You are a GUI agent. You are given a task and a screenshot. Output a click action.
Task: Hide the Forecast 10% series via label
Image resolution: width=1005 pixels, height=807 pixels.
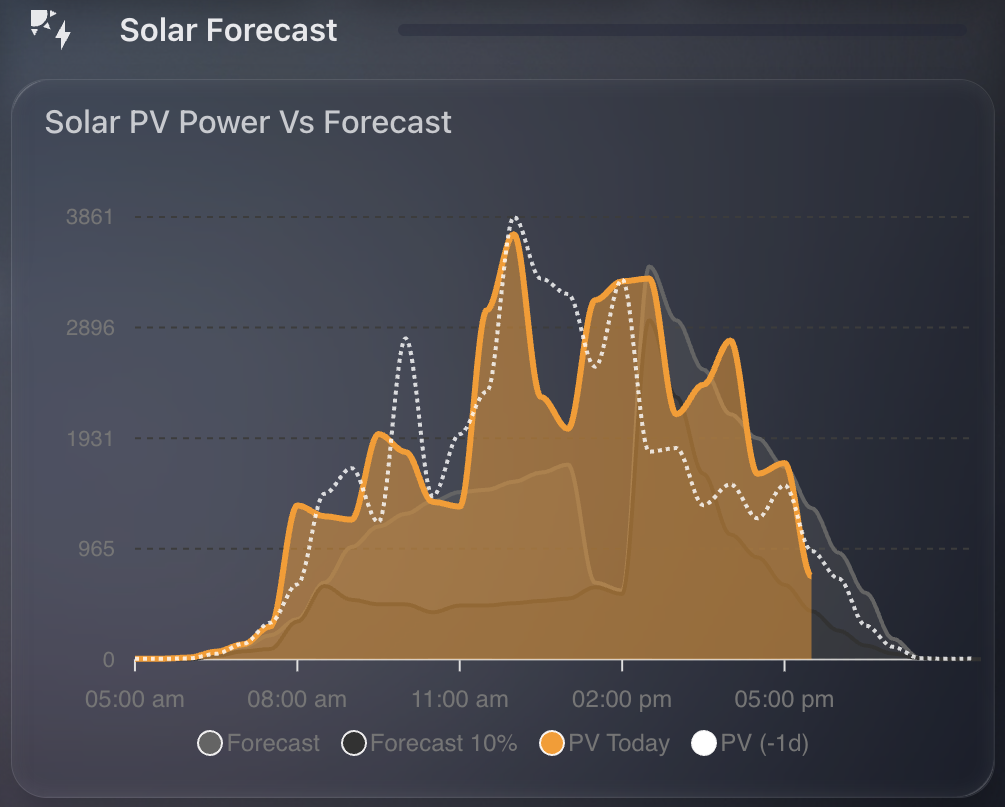tap(443, 744)
